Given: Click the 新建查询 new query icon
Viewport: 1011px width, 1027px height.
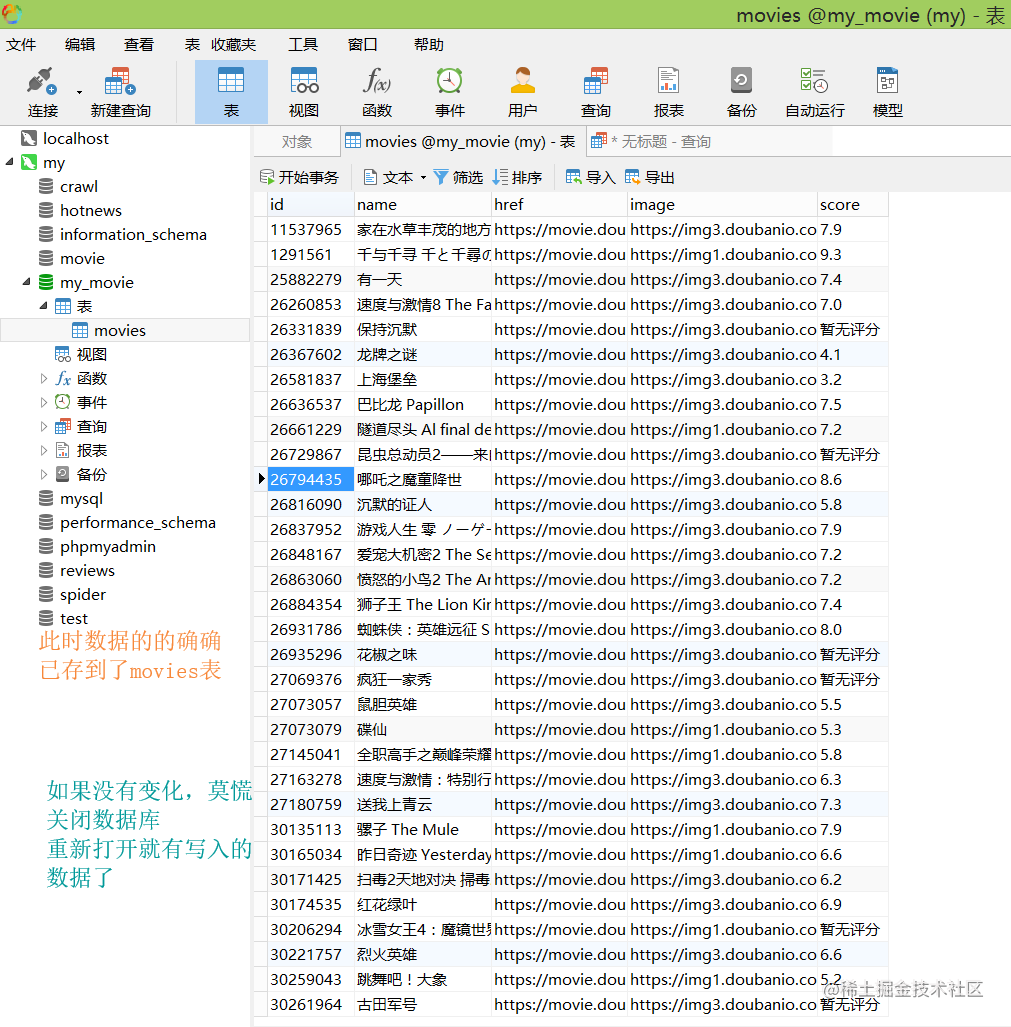Looking at the screenshot, I should 120,92.
